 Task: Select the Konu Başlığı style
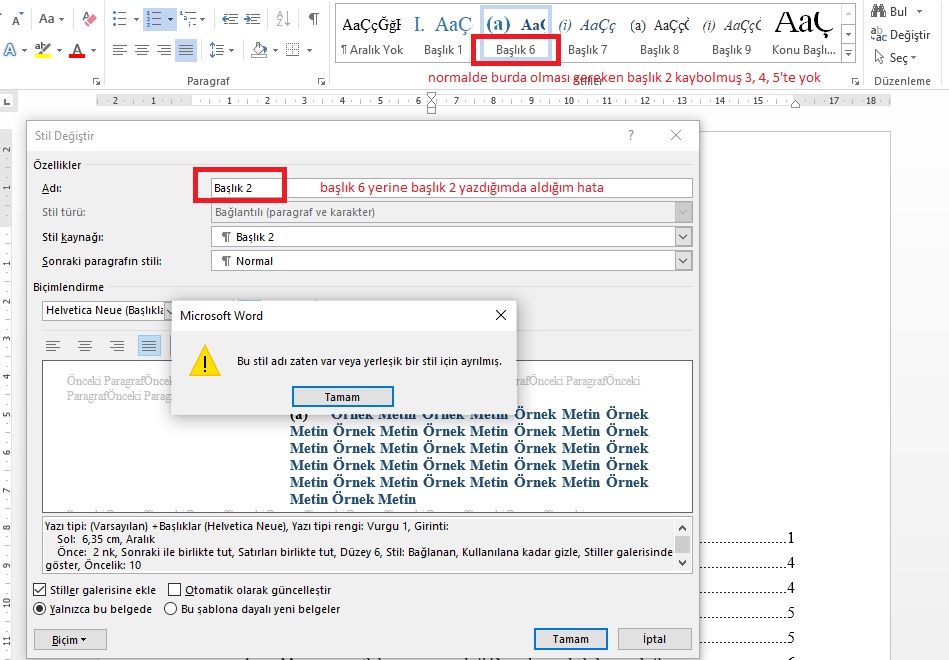[x=804, y=34]
